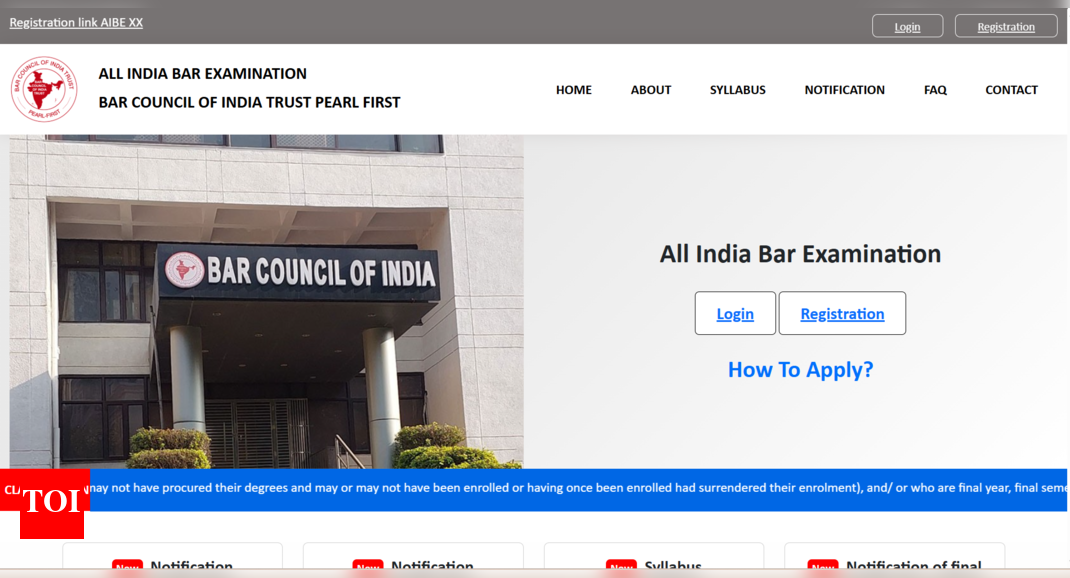Select SYLLABUS in the navigation bar
Screen dimensions: 1070x578
point(737,89)
